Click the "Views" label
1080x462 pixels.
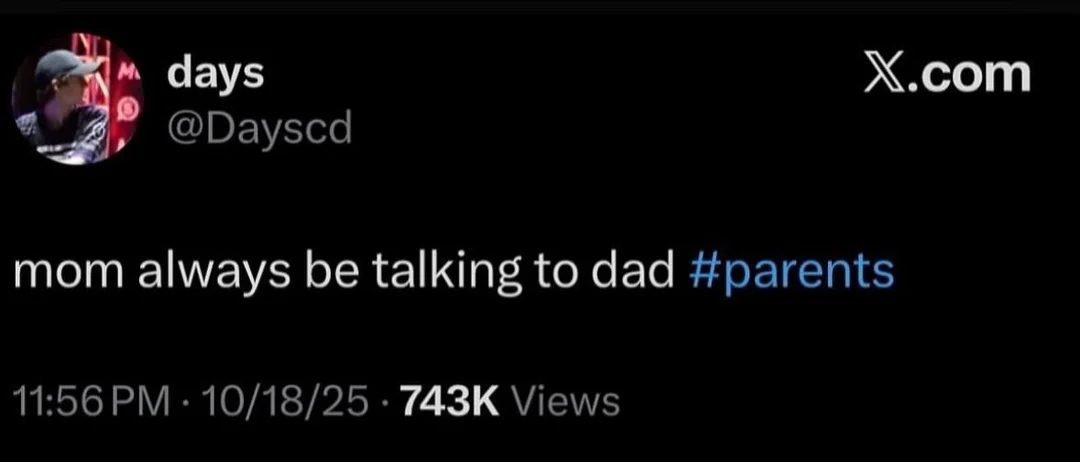[x=565, y=400]
